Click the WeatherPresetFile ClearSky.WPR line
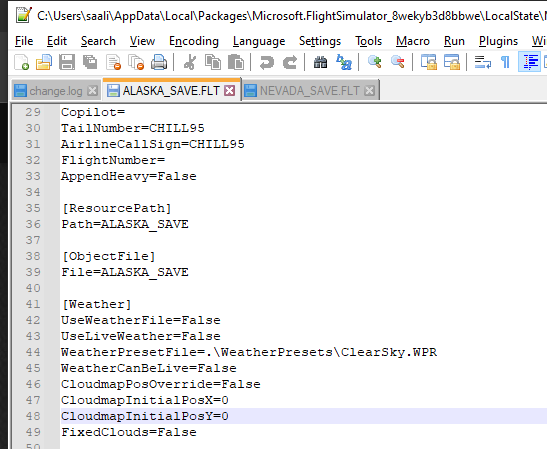 tap(249, 352)
